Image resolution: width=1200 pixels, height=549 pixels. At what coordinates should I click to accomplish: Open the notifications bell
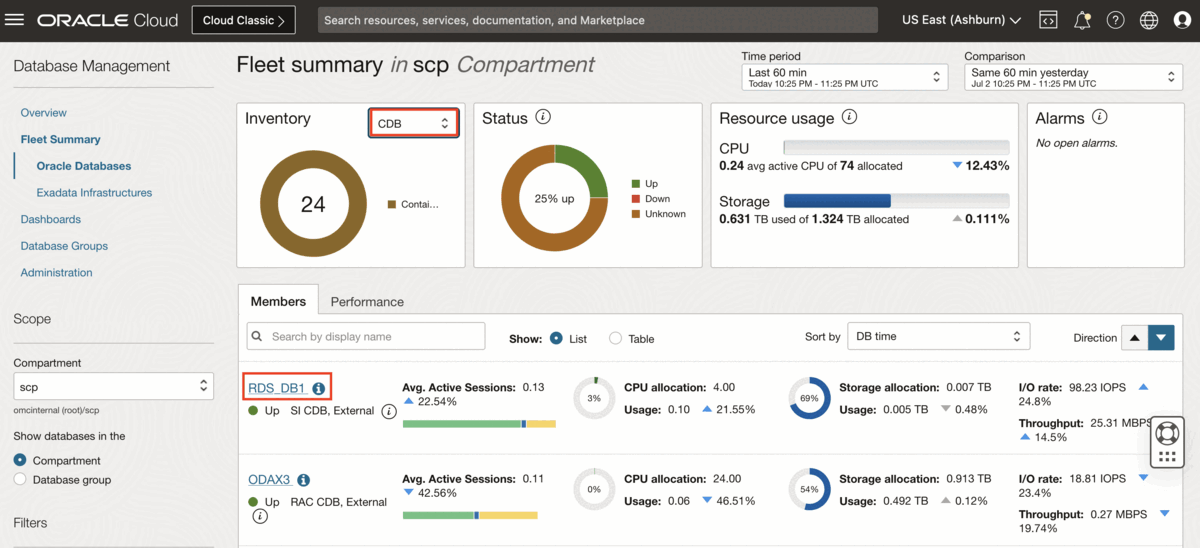coord(1082,20)
